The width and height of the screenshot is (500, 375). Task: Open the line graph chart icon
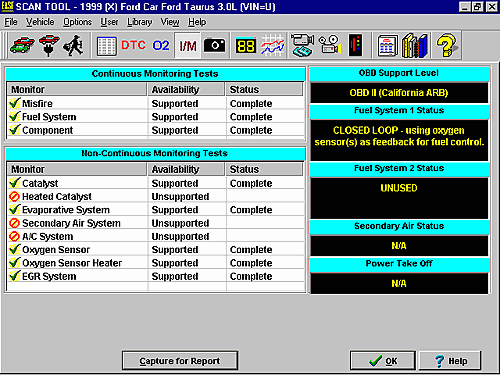point(273,45)
